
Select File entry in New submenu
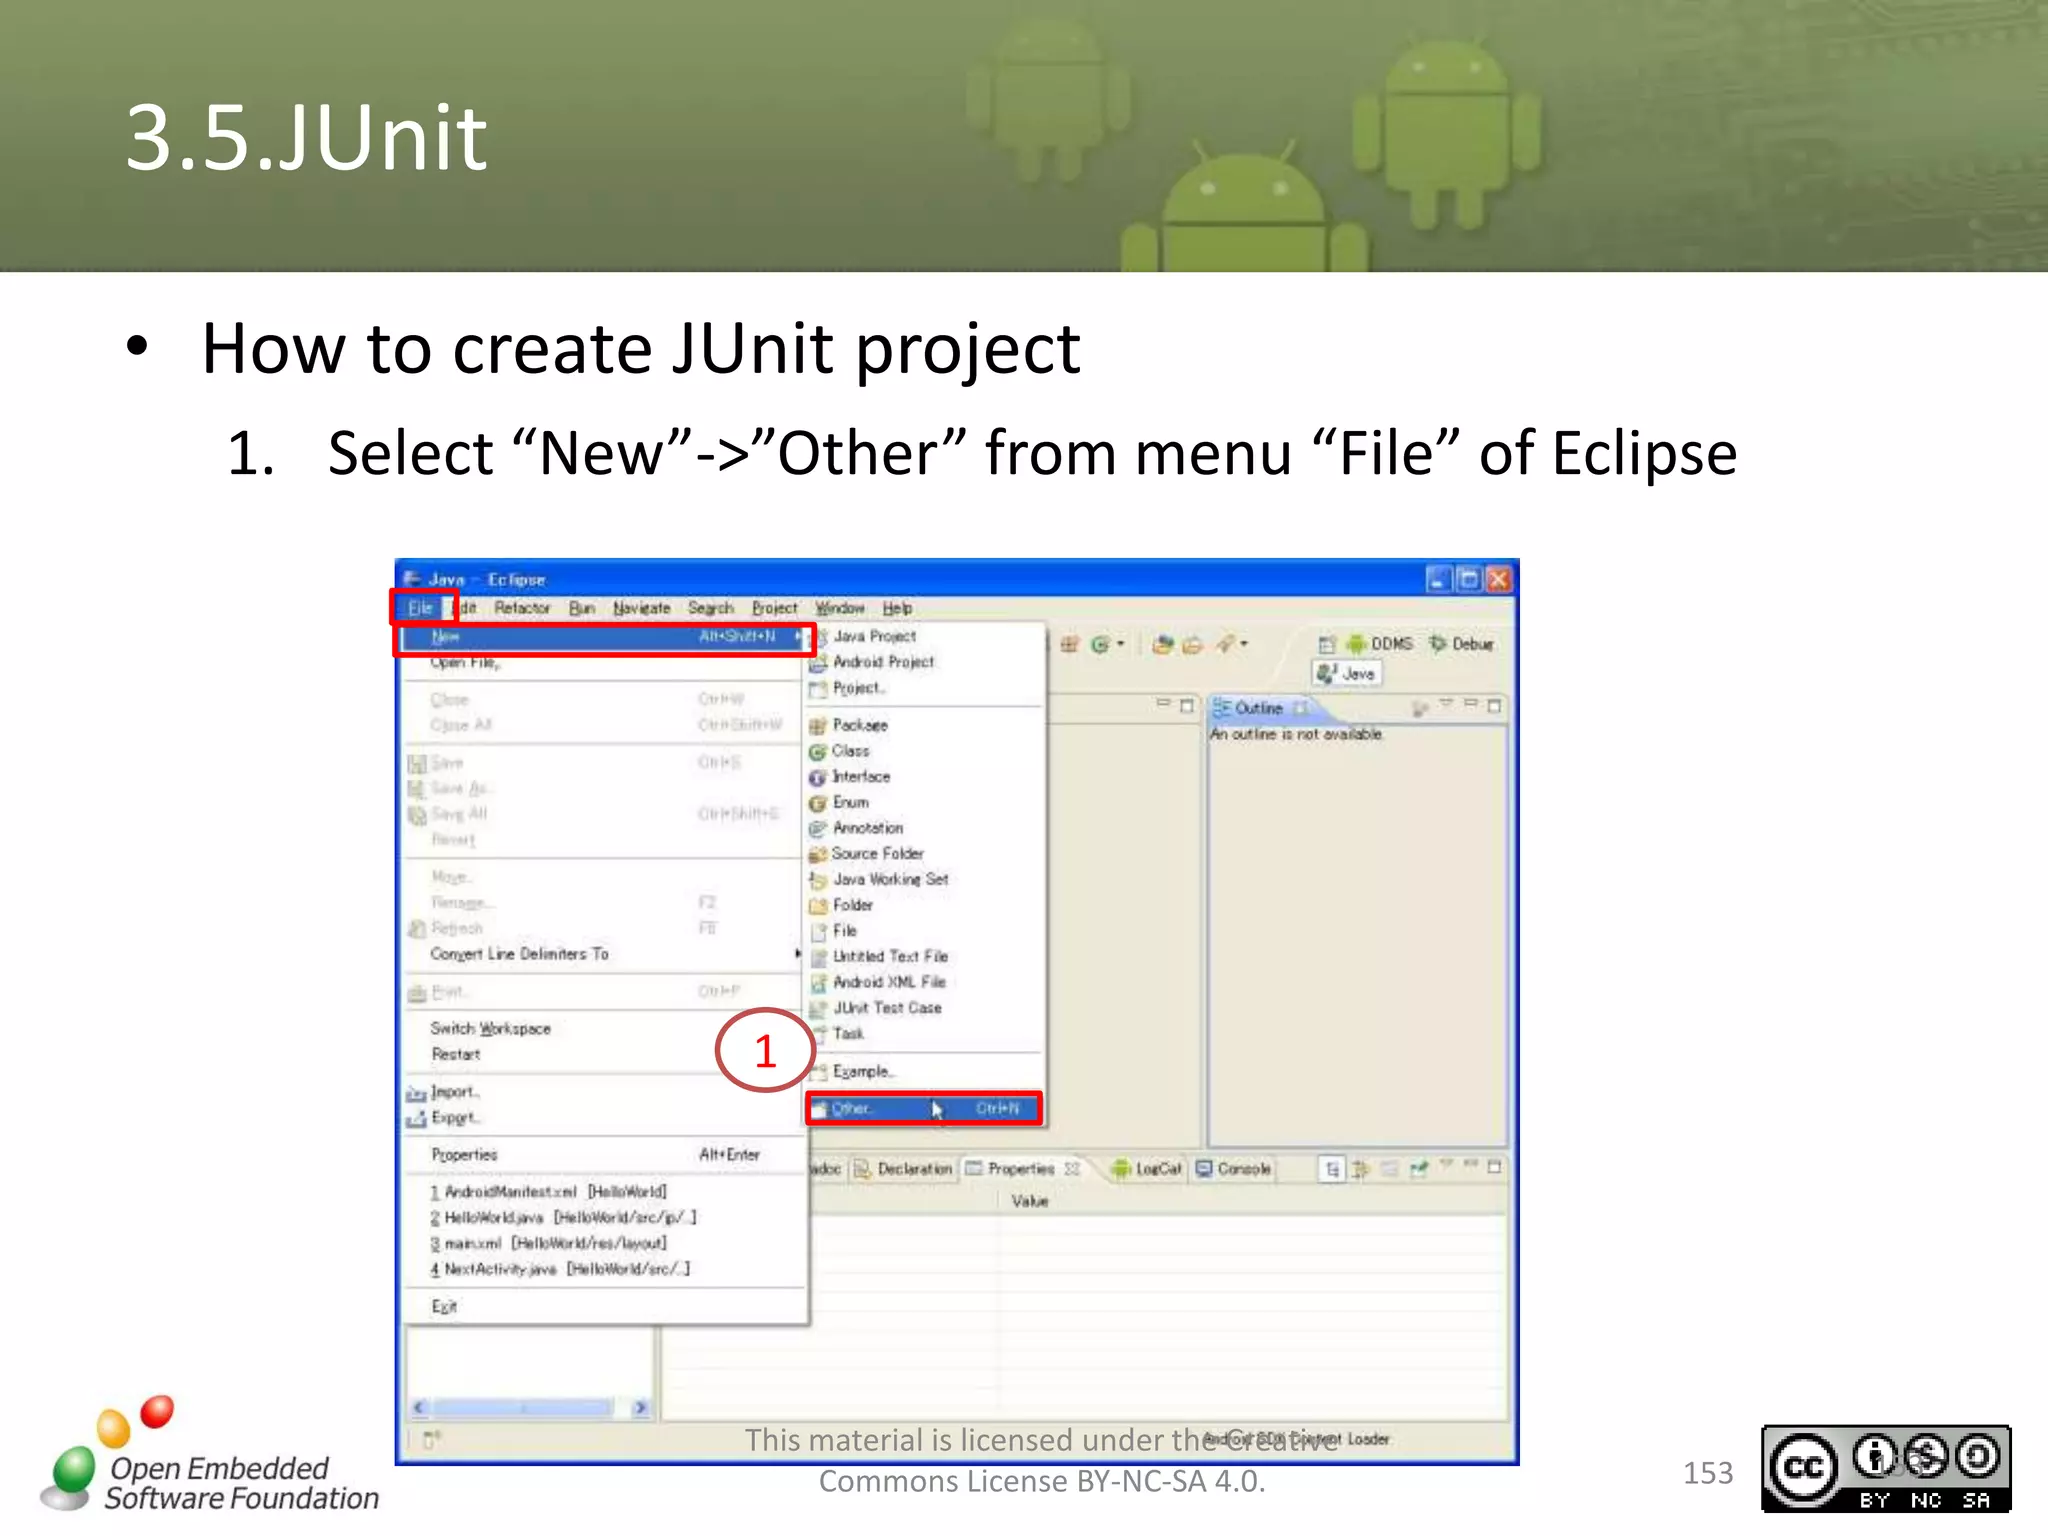[924, 930]
